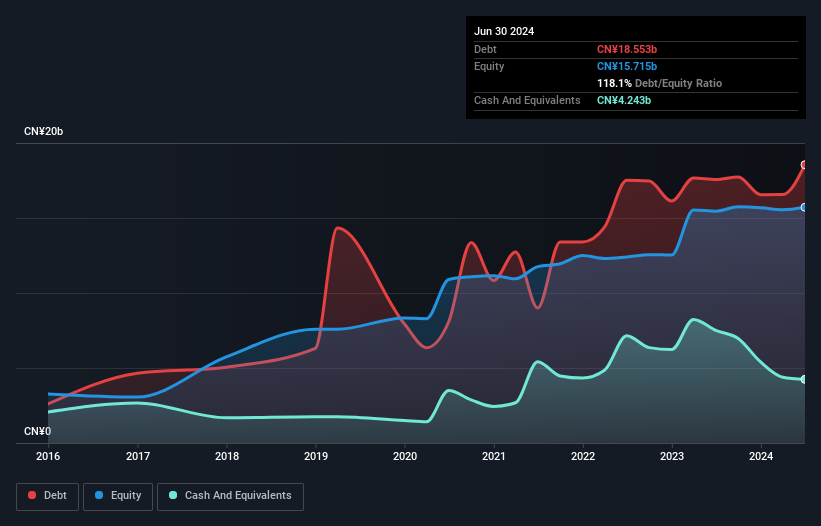Image resolution: width=821 pixels, height=526 pixels.
Task: Click the teal Cash endpoint marker
Action: click(x=804, y=379)
